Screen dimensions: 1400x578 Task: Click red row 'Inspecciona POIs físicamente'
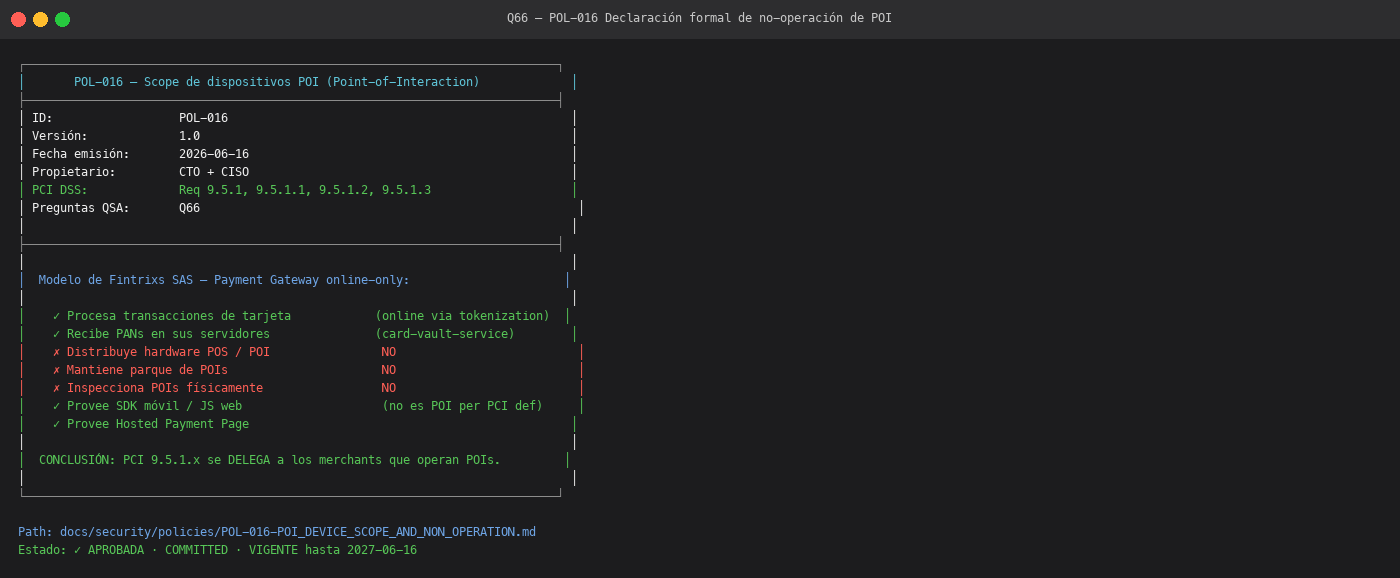(158, 388)
